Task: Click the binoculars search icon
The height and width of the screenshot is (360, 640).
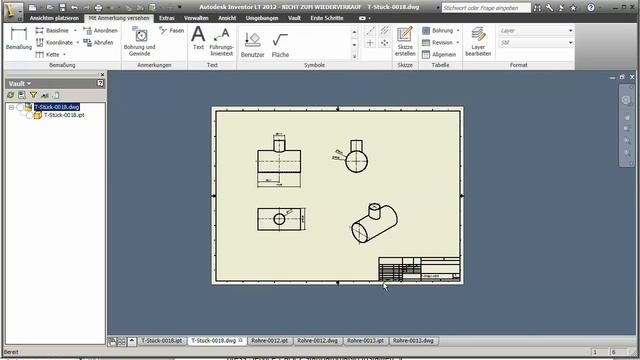Action: tap(538, 8)
